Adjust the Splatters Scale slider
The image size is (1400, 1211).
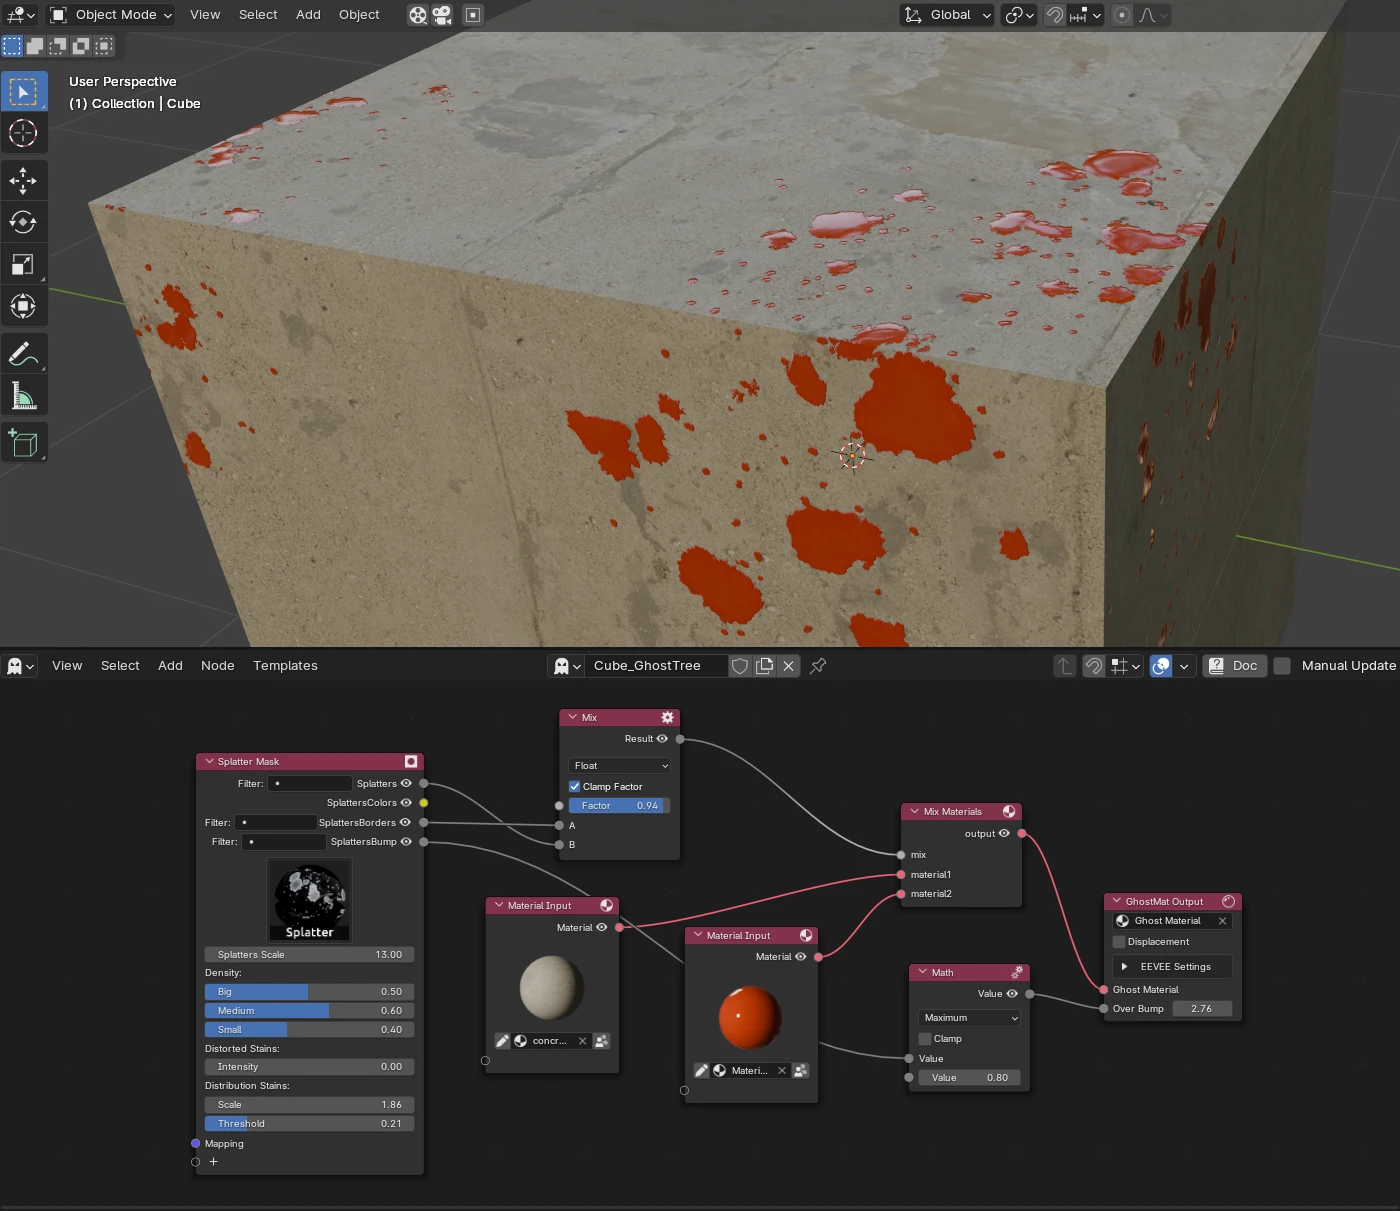click(309, 955)
